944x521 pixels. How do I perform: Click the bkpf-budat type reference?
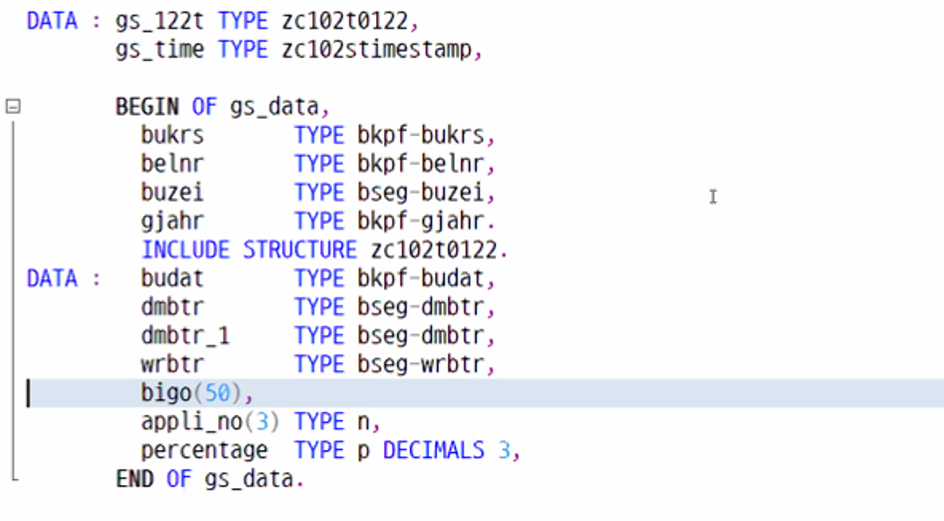coord(421,278)
